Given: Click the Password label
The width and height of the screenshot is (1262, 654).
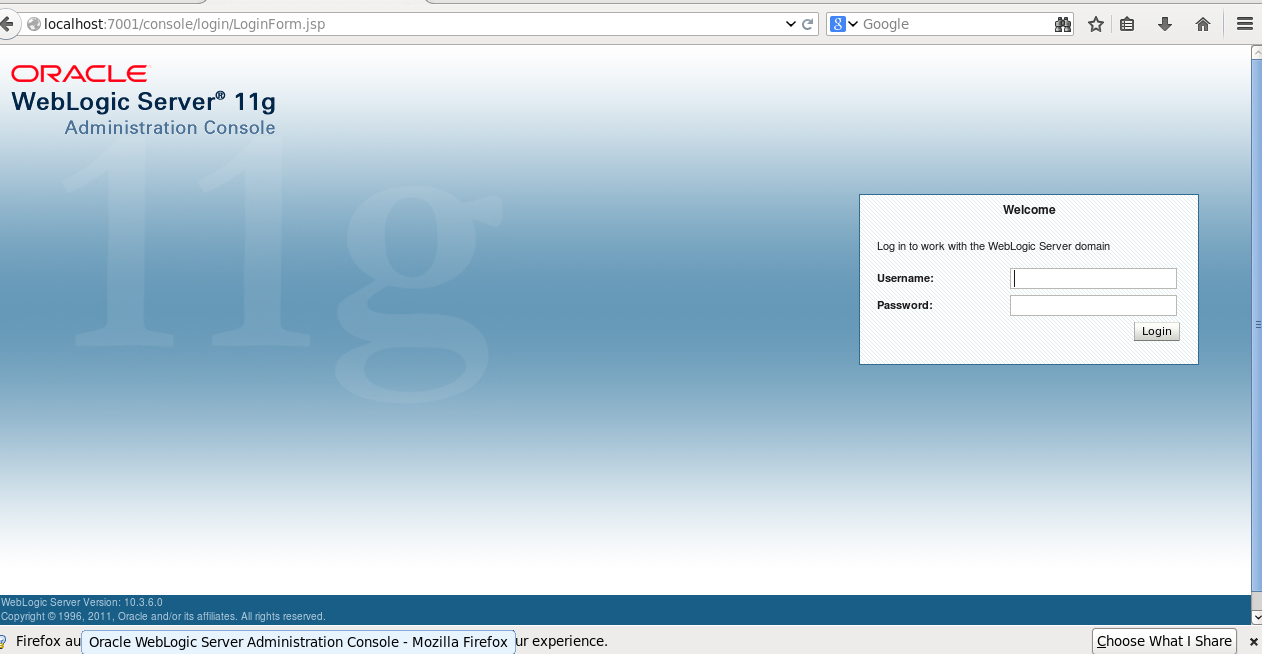Looking at the screenshot, I should pyautogui.click(x=904, y=305).
